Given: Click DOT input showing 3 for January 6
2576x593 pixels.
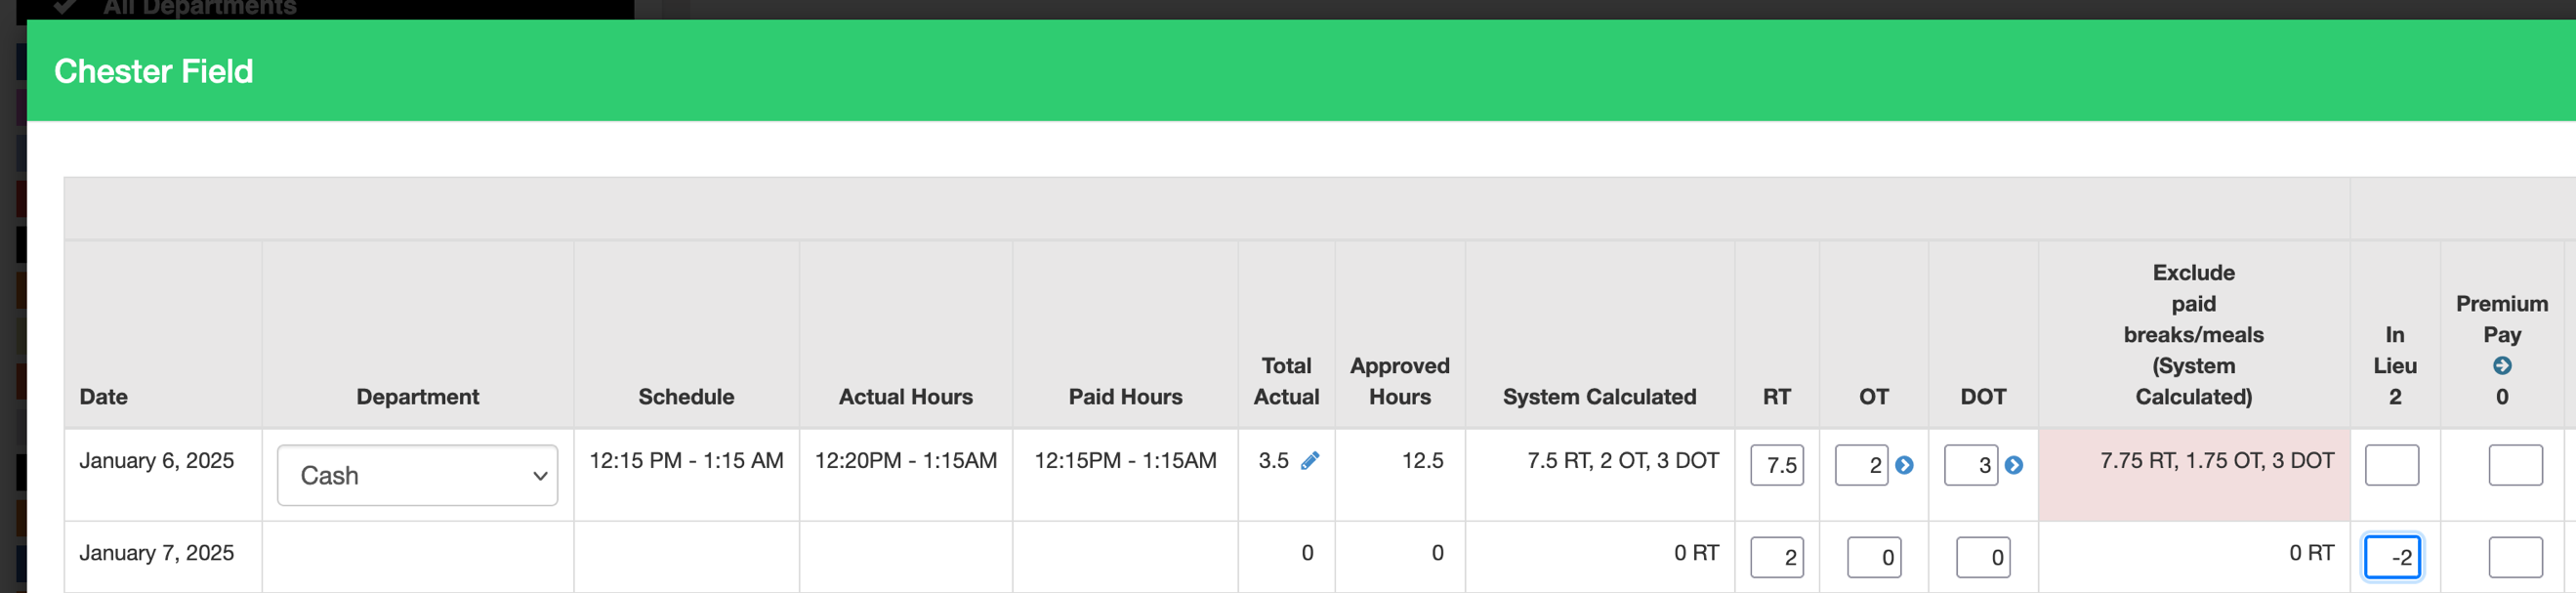Looking at the screenshot, I should 1969,465.
